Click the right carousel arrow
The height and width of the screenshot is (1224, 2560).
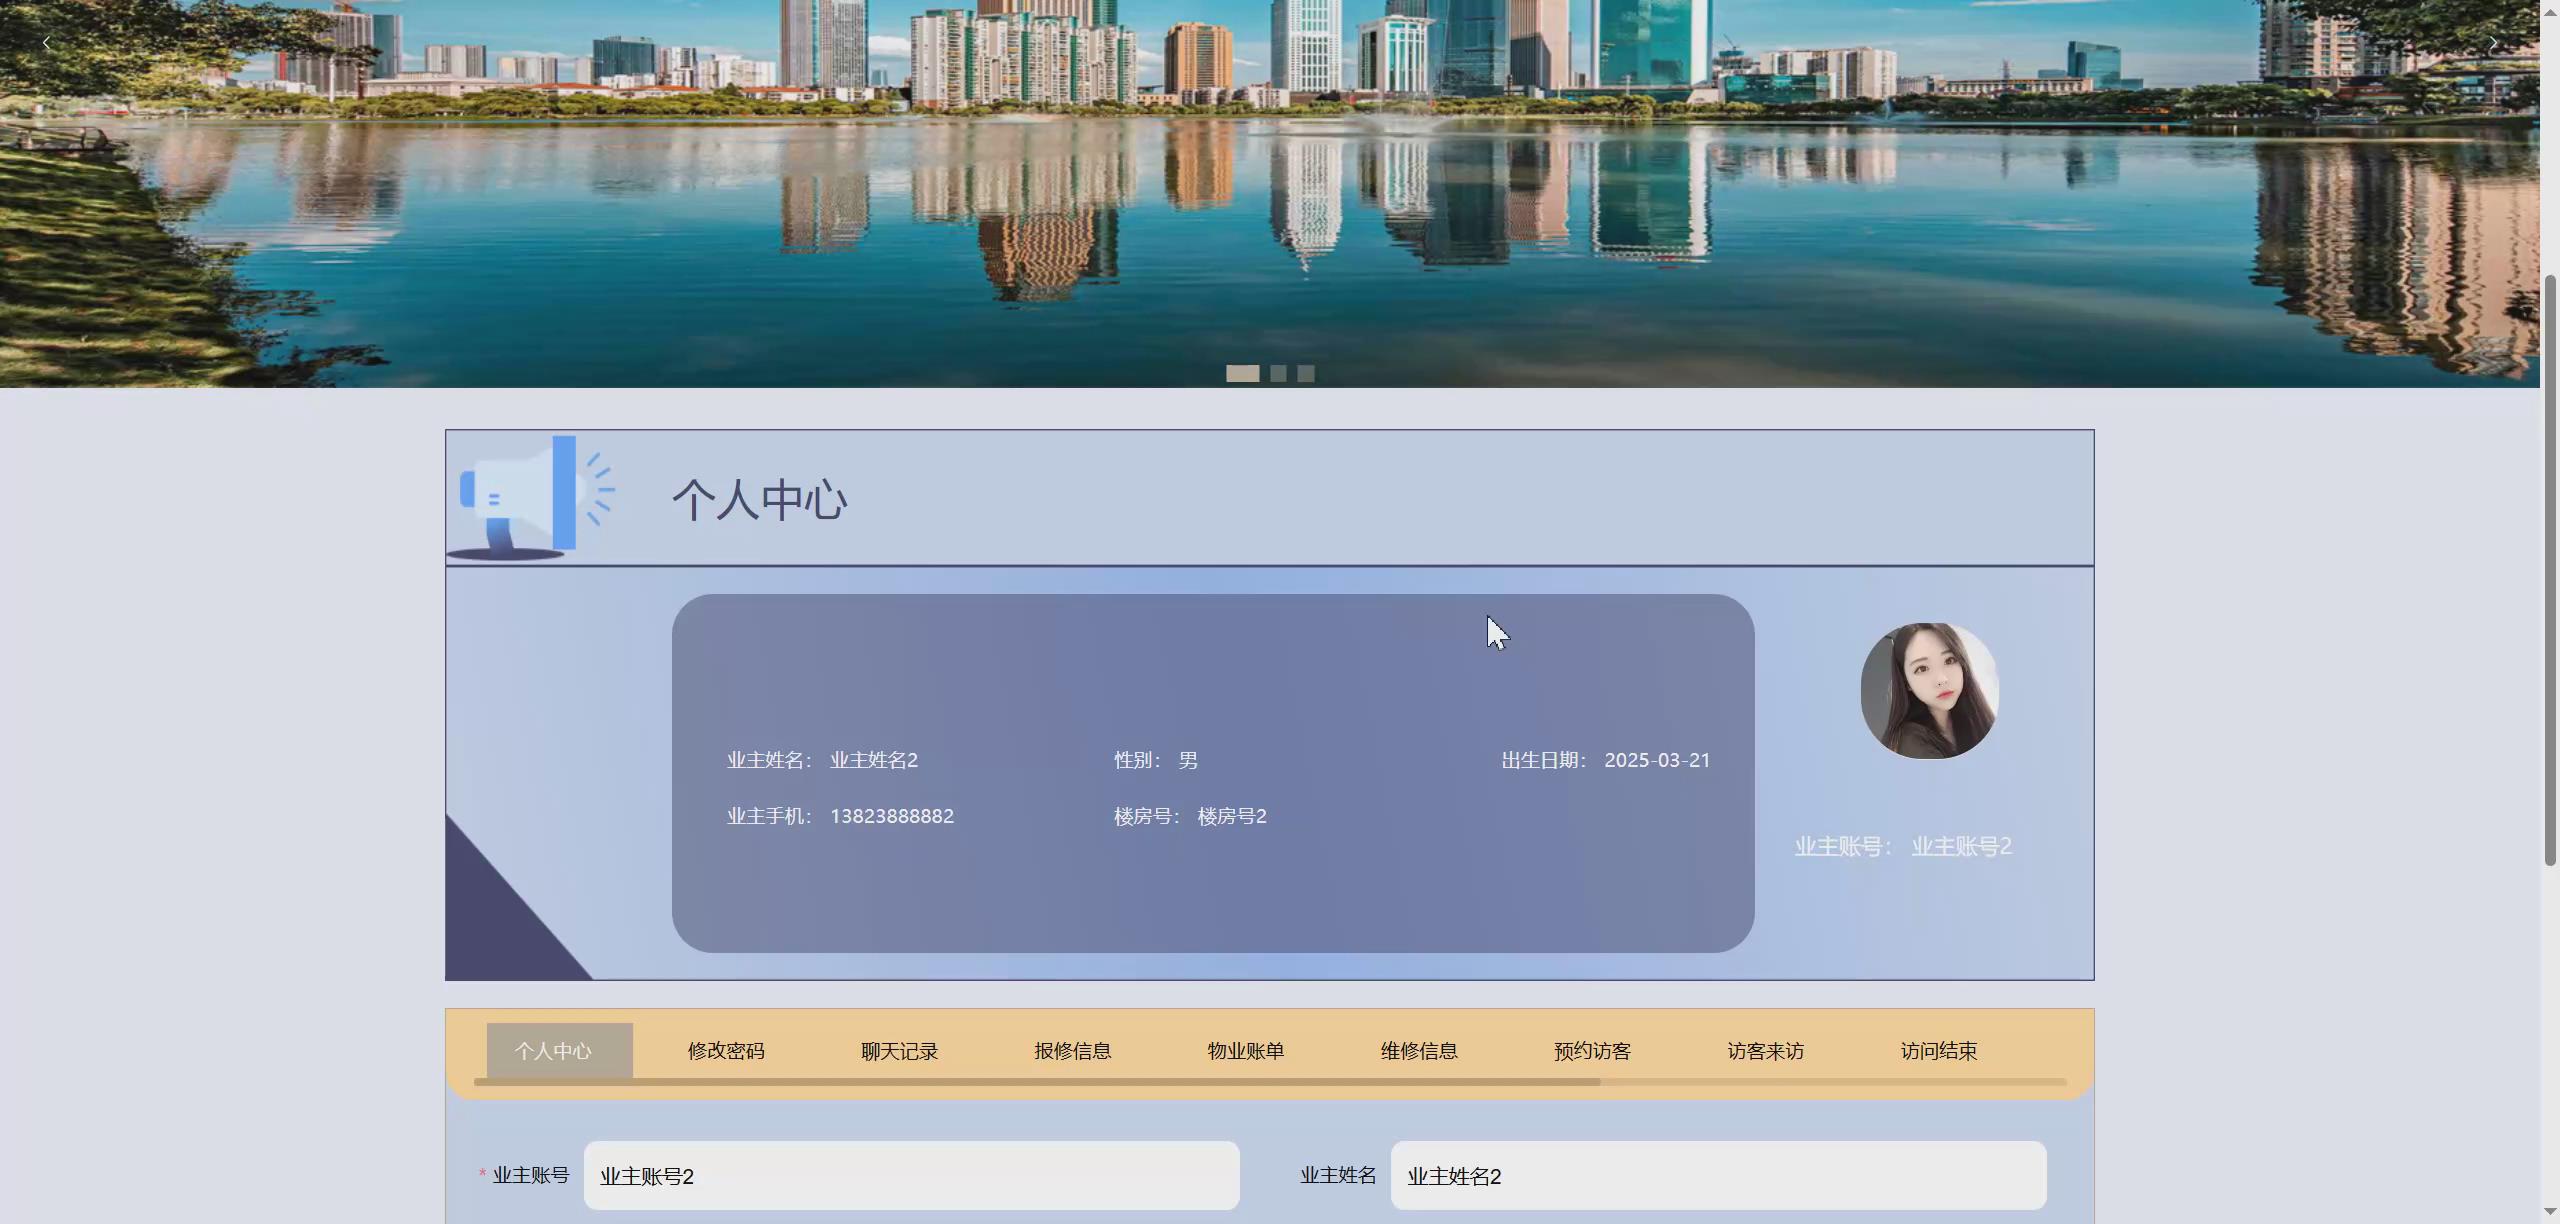coord(2492,42)
